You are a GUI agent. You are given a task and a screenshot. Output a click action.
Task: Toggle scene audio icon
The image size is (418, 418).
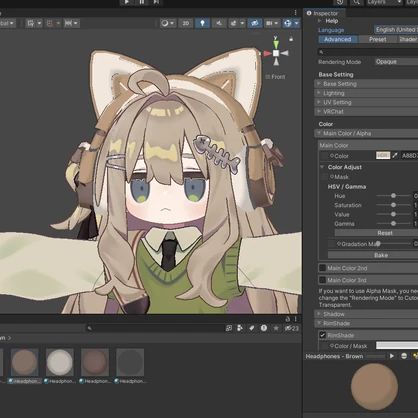click(219, 23)
